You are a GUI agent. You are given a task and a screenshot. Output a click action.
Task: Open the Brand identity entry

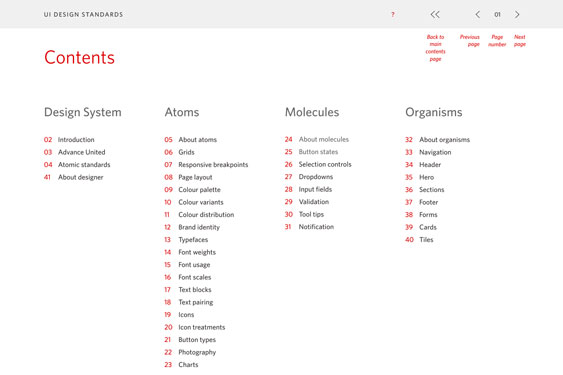[192, 227]
